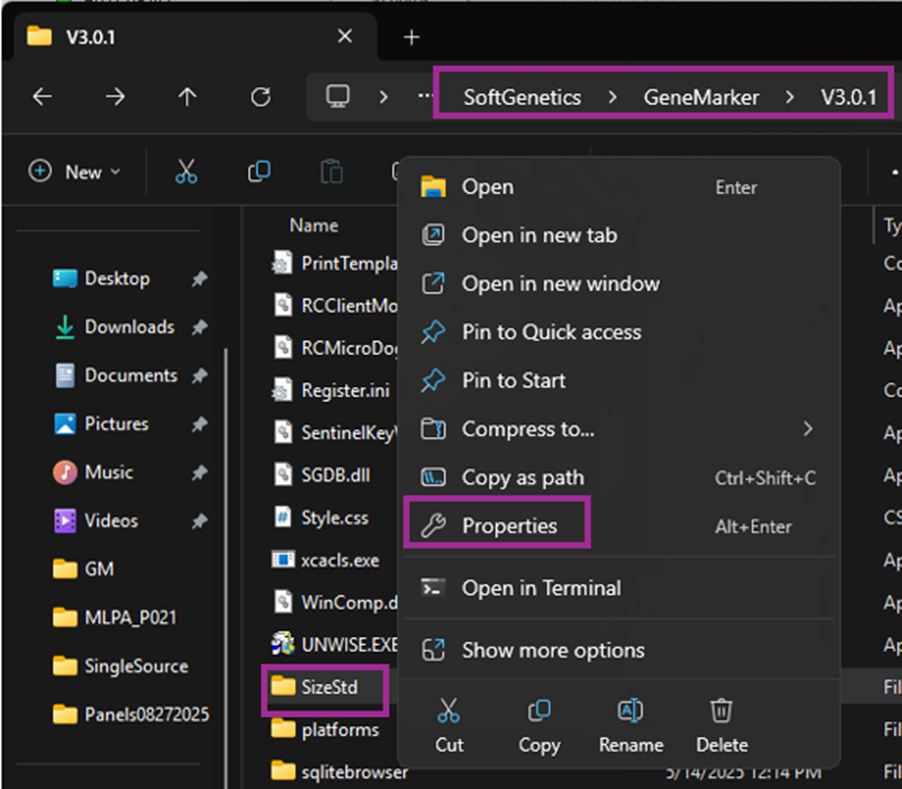The width and height of the screenshot is (902, 789).
Task: Click SoftGenetics in the address breadcrumb
Action: [521, 97]
